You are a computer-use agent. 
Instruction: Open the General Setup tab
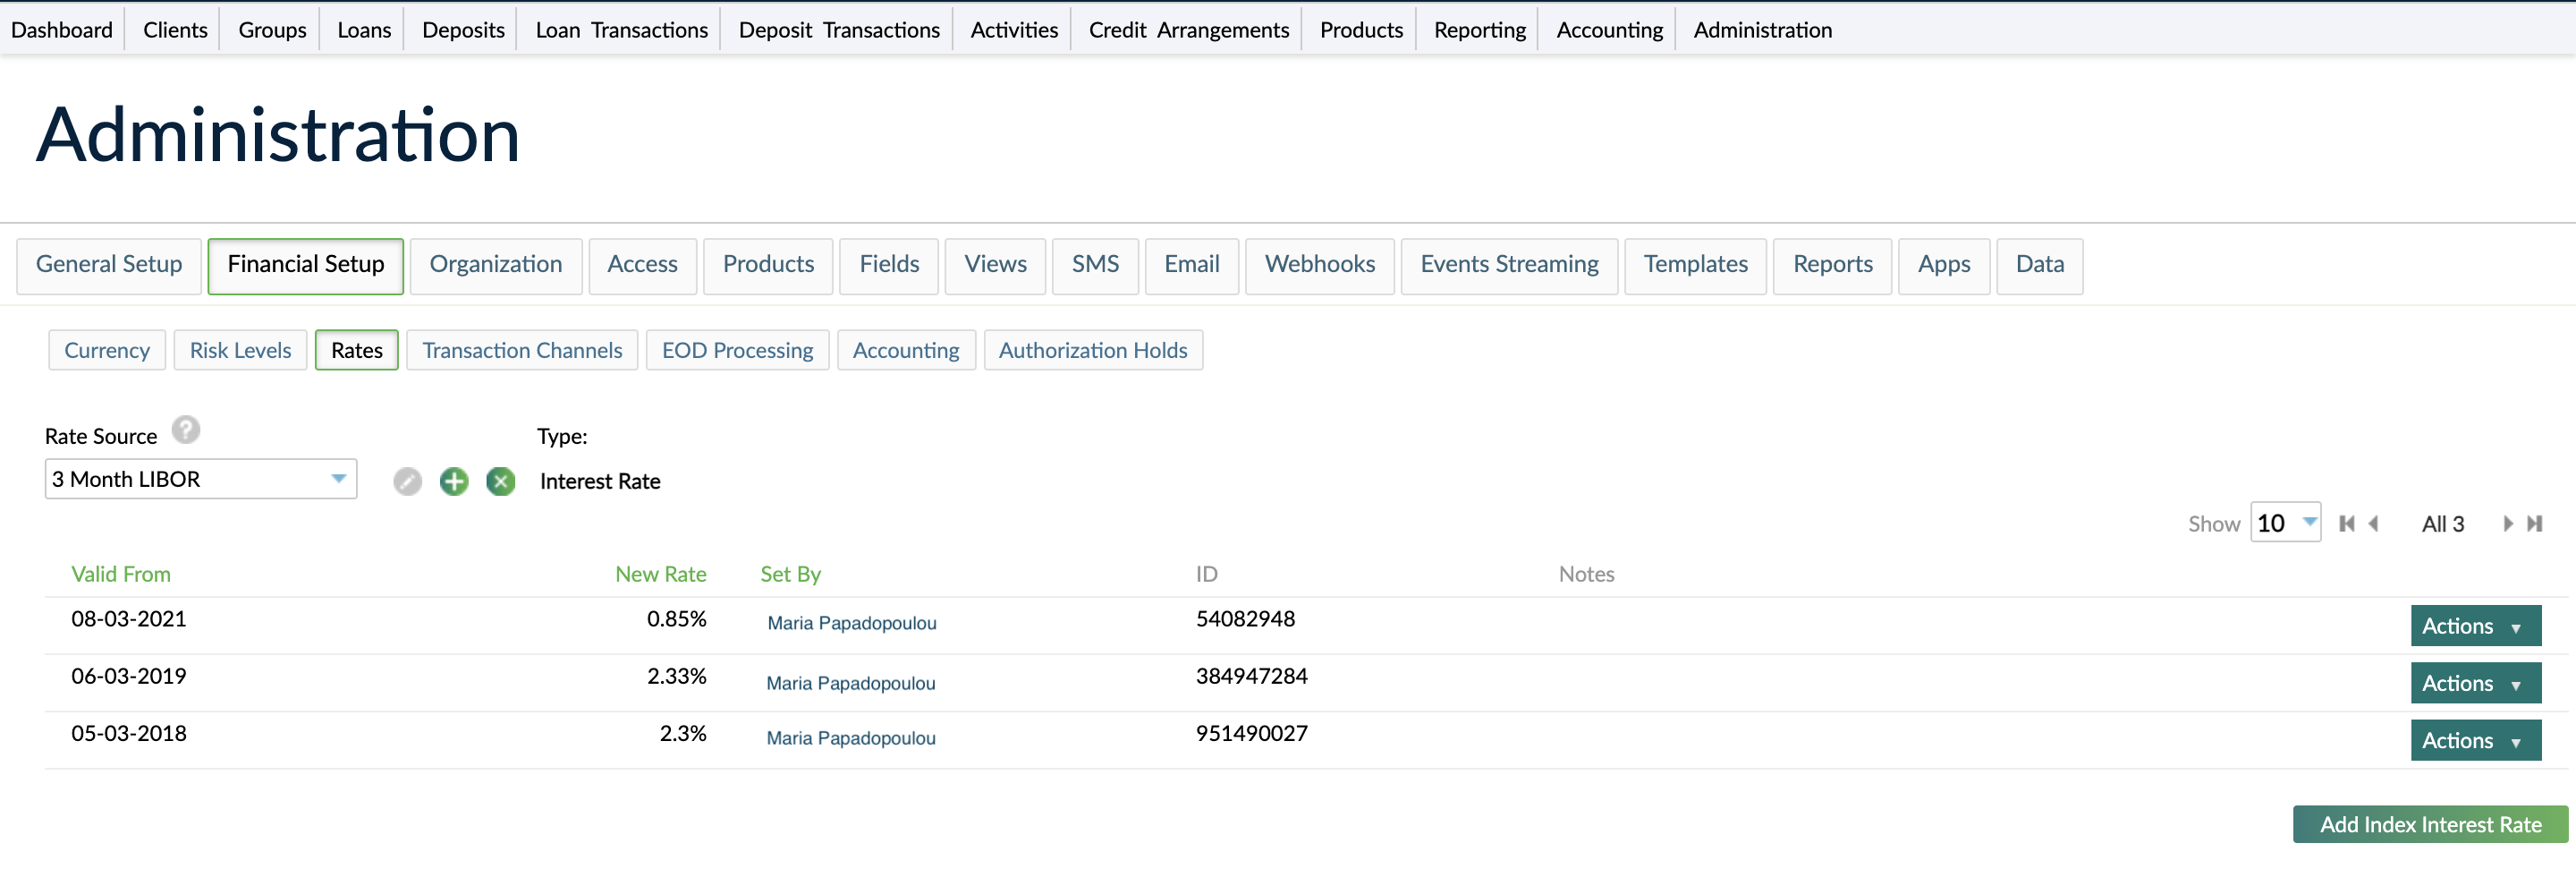click(109, 265)
